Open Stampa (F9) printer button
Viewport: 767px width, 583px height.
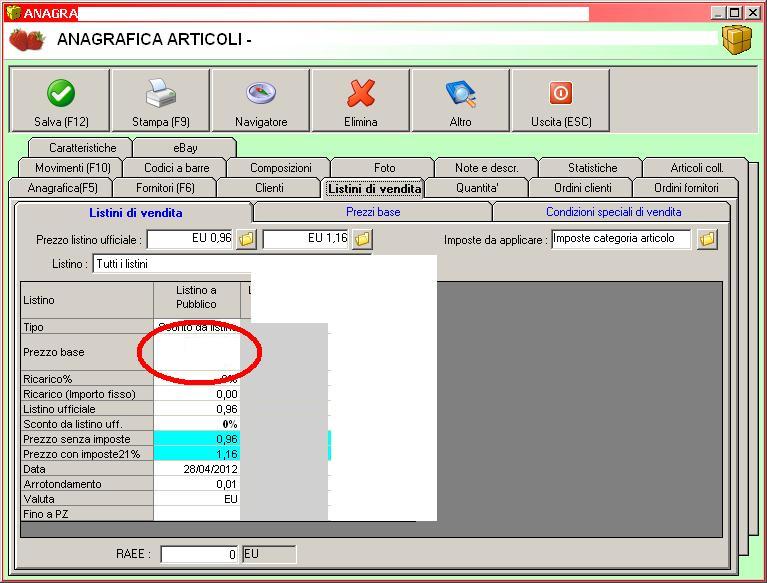[x=160, y=100]
